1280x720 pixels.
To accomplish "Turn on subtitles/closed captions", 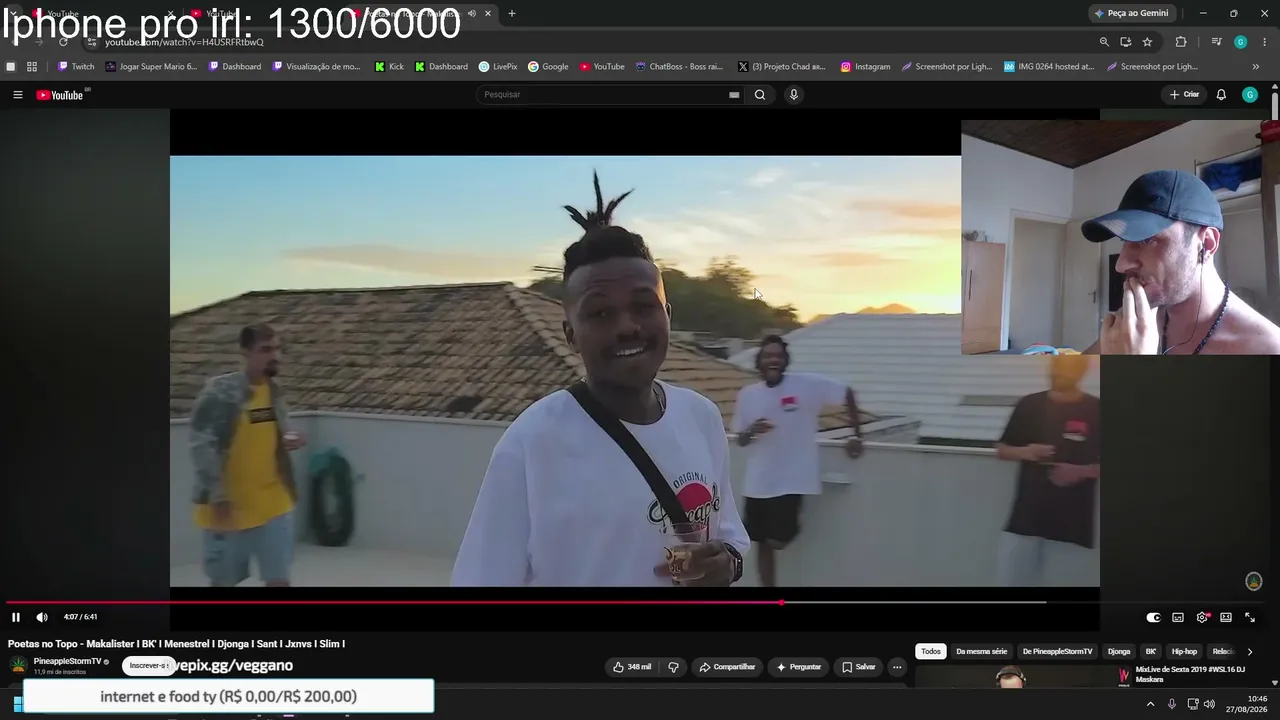I will coord(1178,617).
